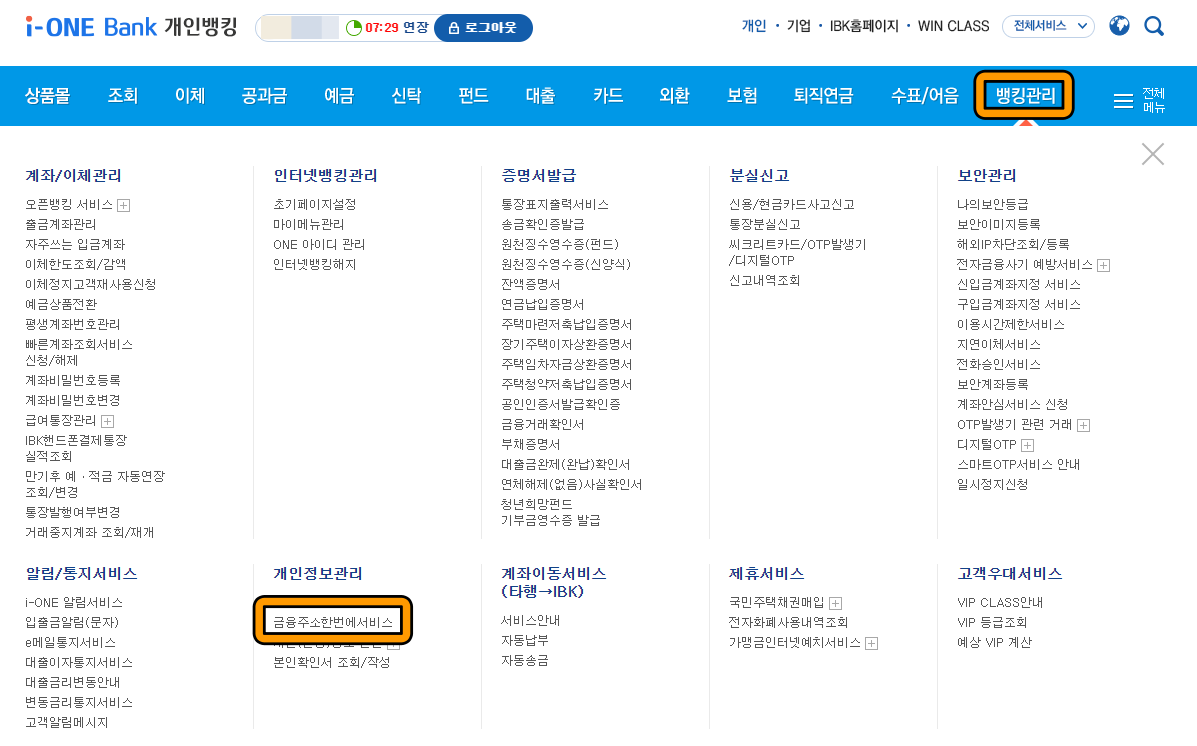Open 잔액증명서 link
The image size is (1197, 746).
click(x=531, y=284)
